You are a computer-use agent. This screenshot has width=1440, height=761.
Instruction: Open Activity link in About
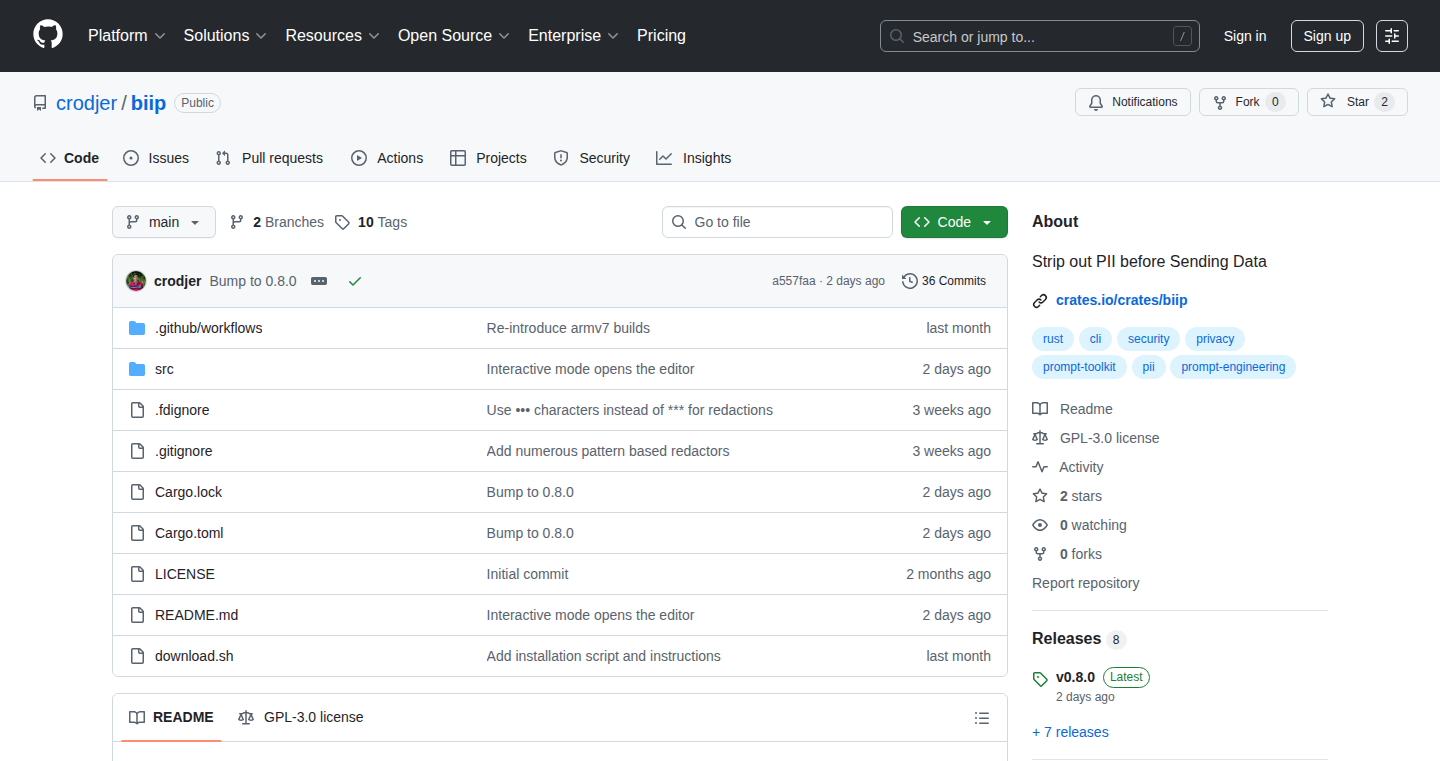click(1069, 467)
